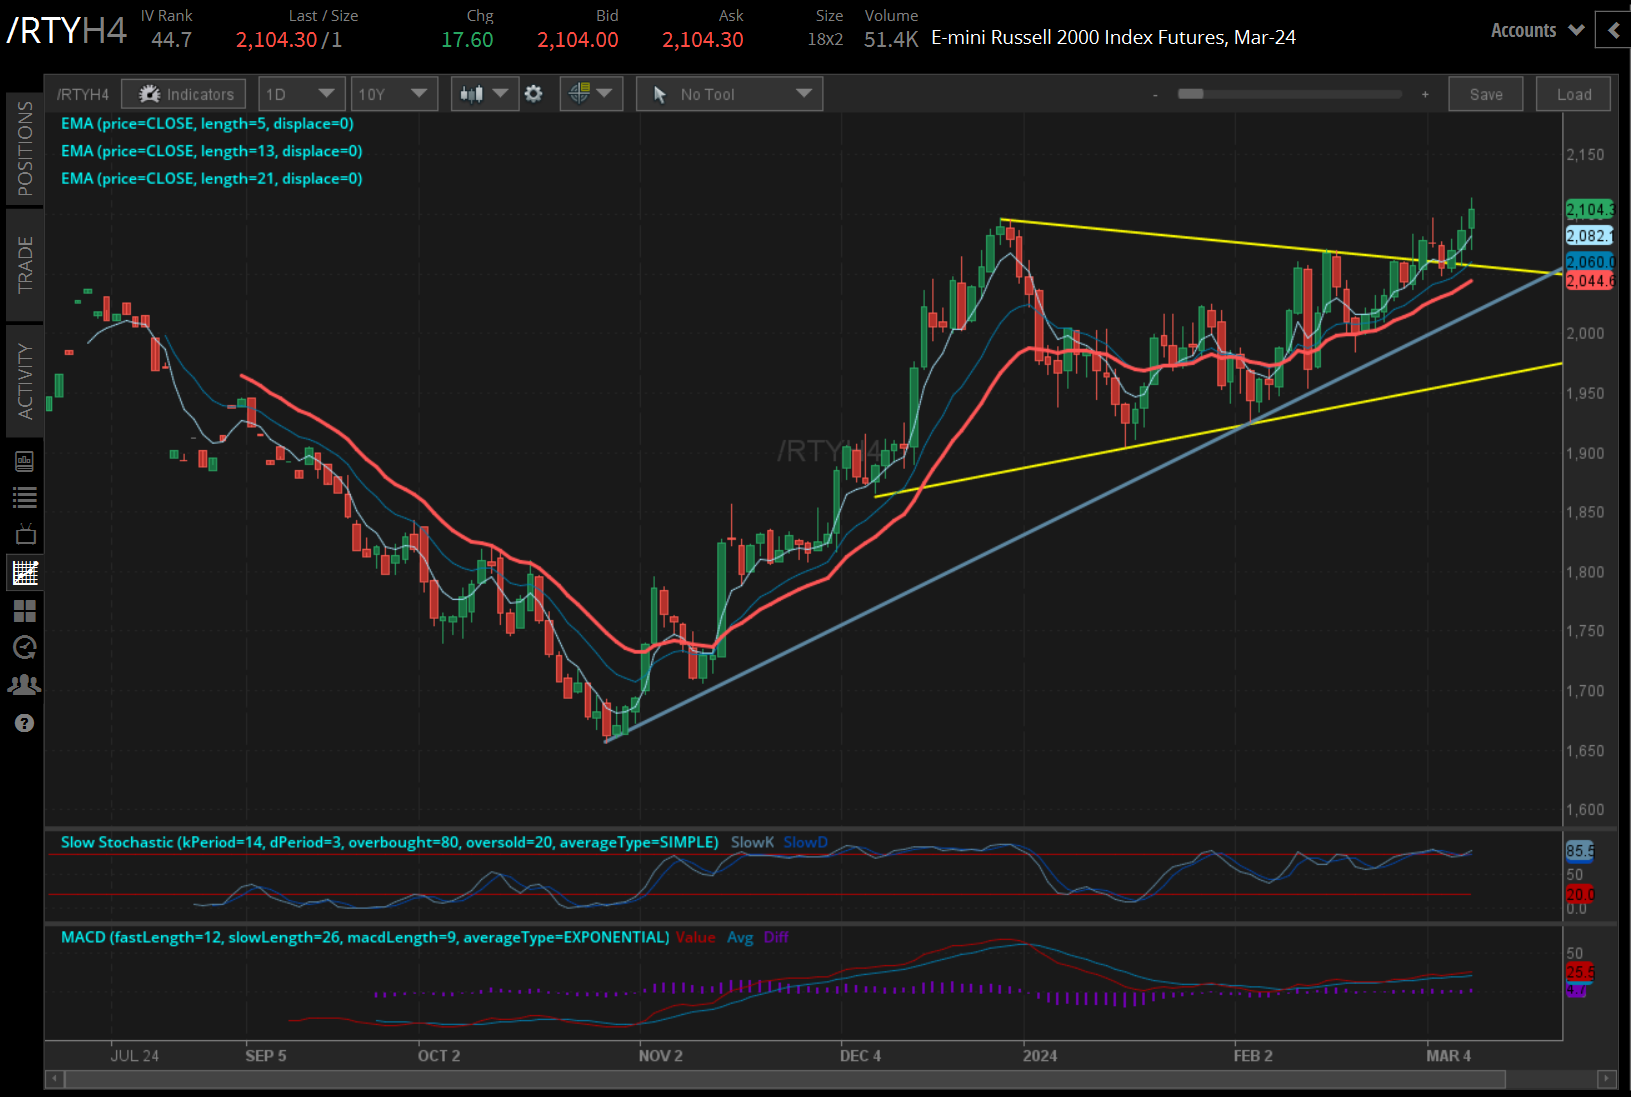Open the book with bar chart icon

pyautogui.click(x=25, y=461)
